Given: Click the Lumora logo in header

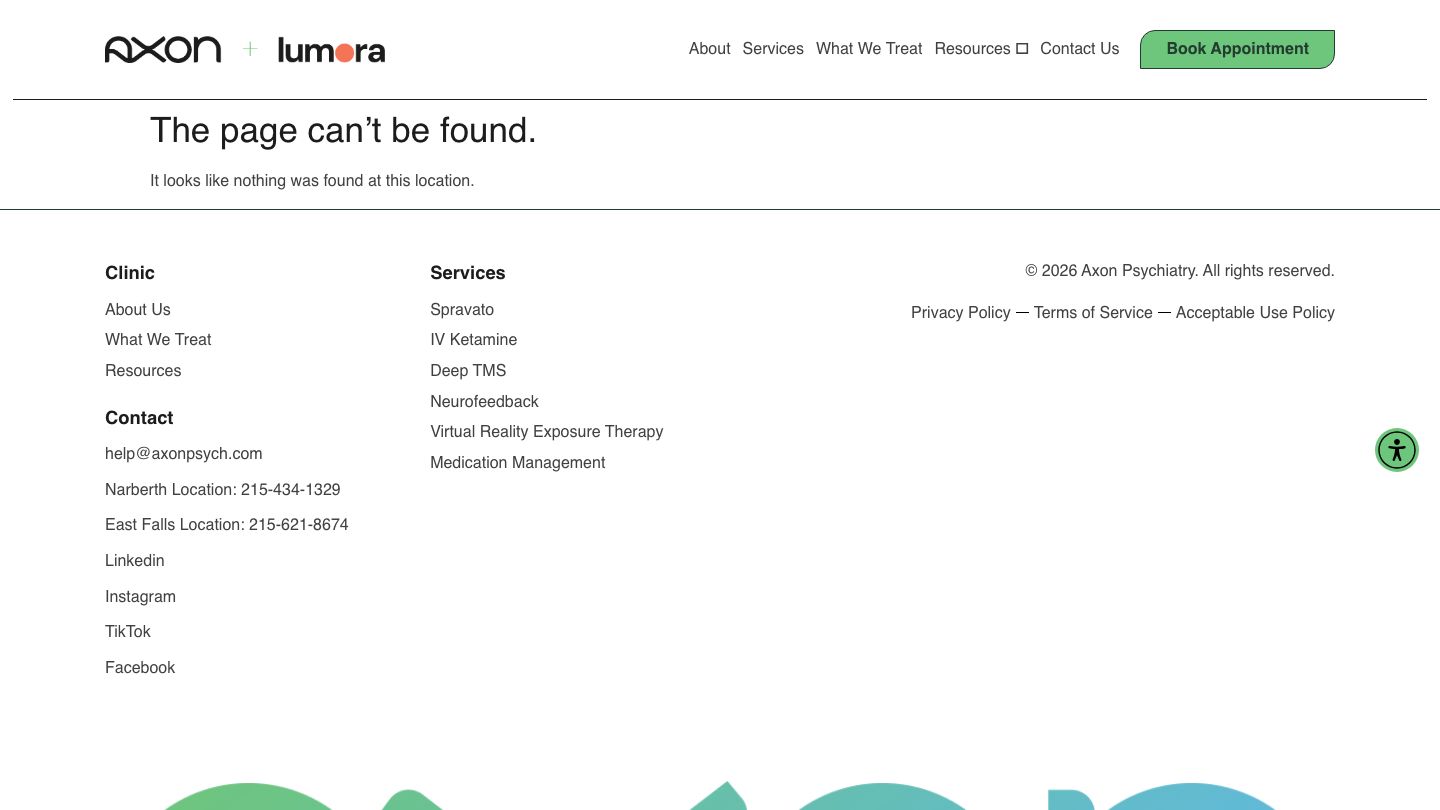Looking at the screenshot, I should pos(331,50).
